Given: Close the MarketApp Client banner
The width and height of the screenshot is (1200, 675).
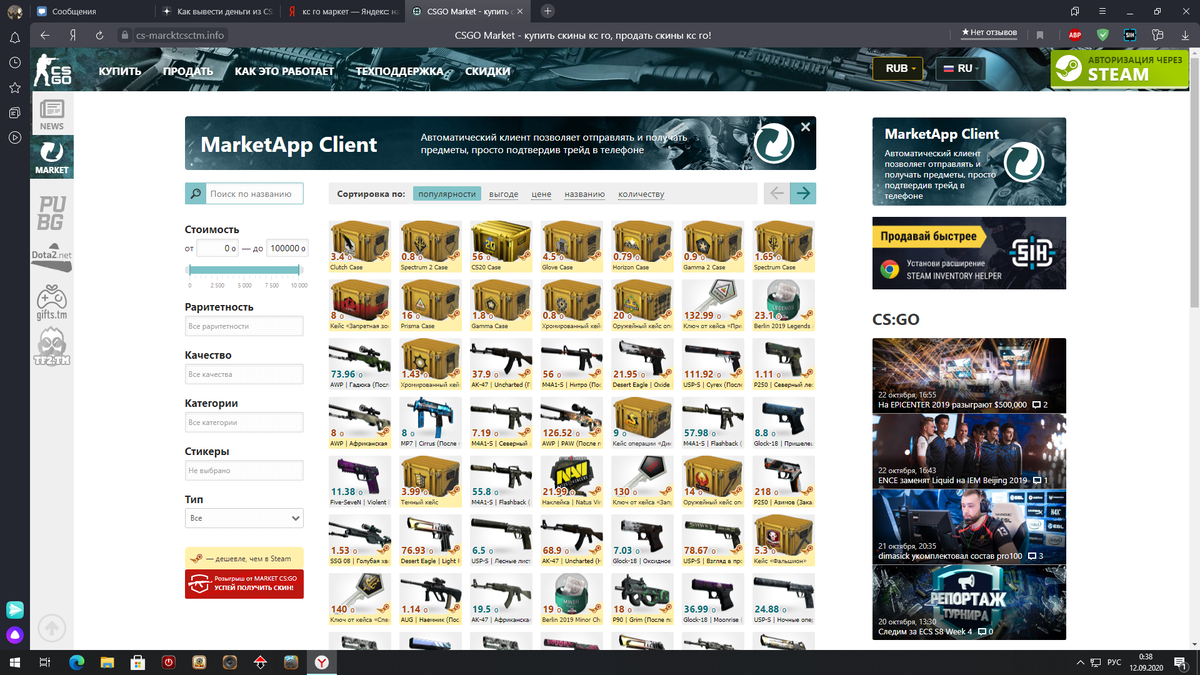Looking at the screenshot, I should (x=805, y=127).
